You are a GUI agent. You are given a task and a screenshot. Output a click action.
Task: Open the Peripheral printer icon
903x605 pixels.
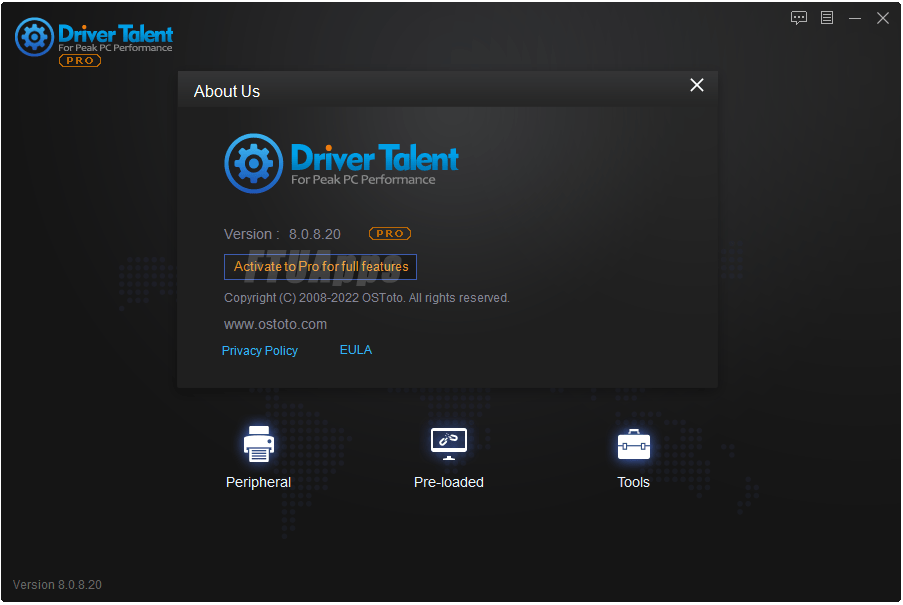click(x=259, y=444)
